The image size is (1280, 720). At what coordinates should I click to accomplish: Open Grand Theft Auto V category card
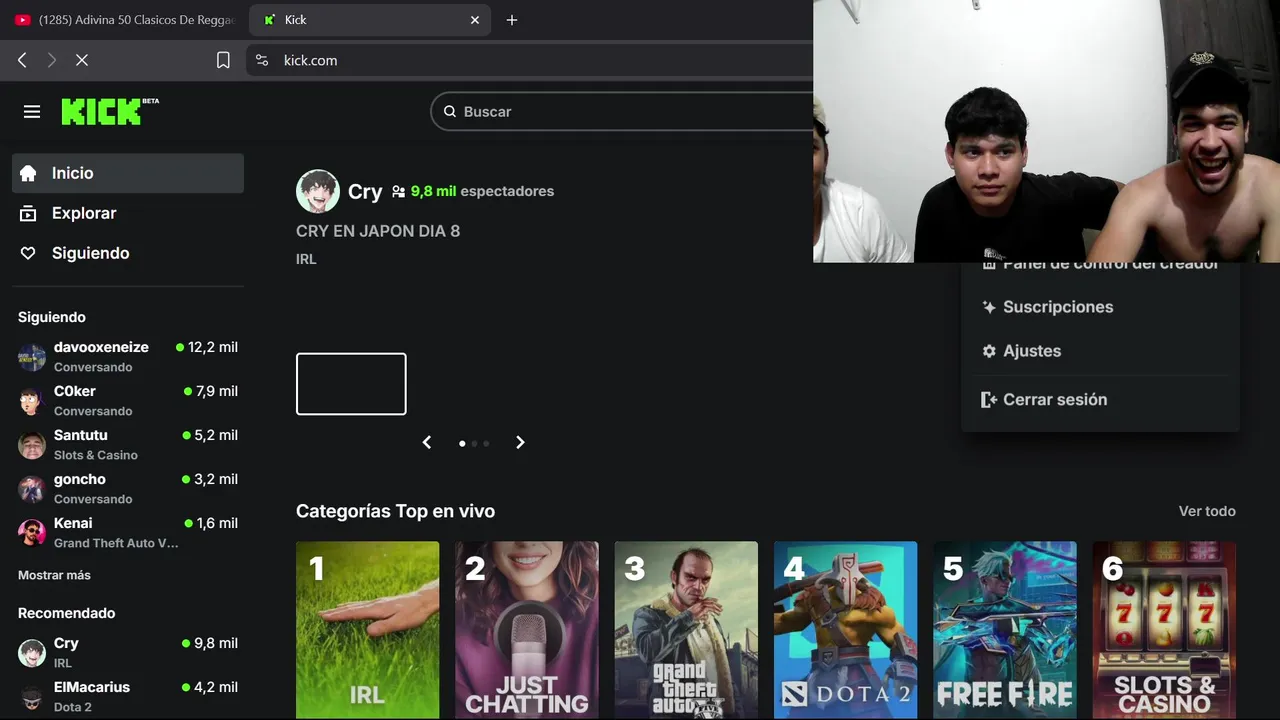[x=686, y=630]
